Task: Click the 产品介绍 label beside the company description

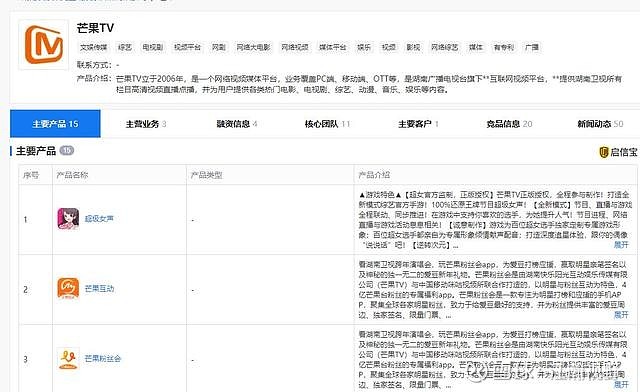Action: click(93, 78)
